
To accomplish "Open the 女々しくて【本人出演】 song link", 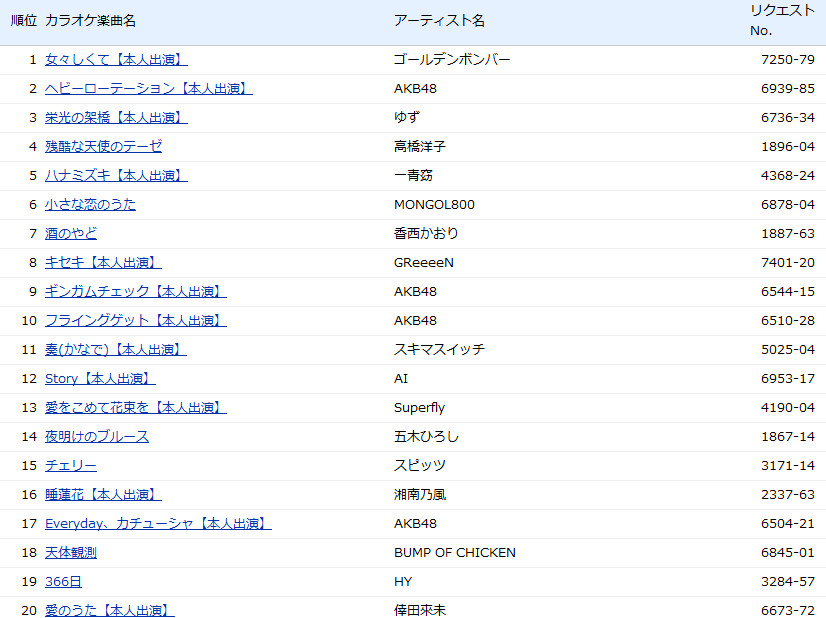I will point(116,60).
